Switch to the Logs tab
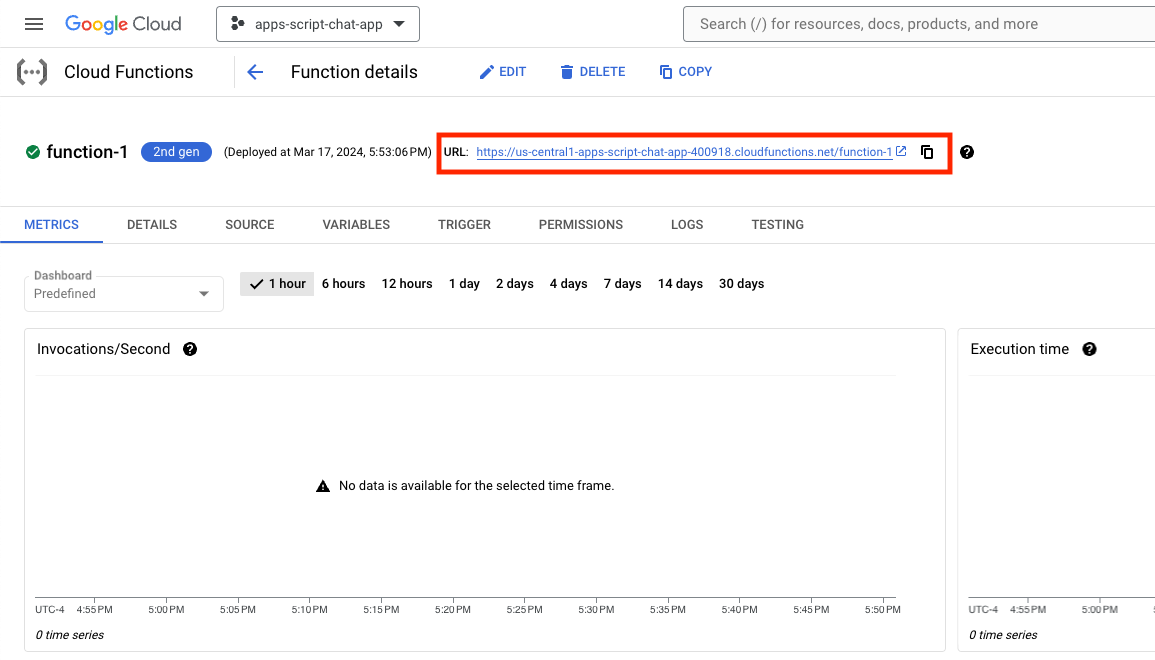This screenshot has width=1155, height=660. [687, 225]
